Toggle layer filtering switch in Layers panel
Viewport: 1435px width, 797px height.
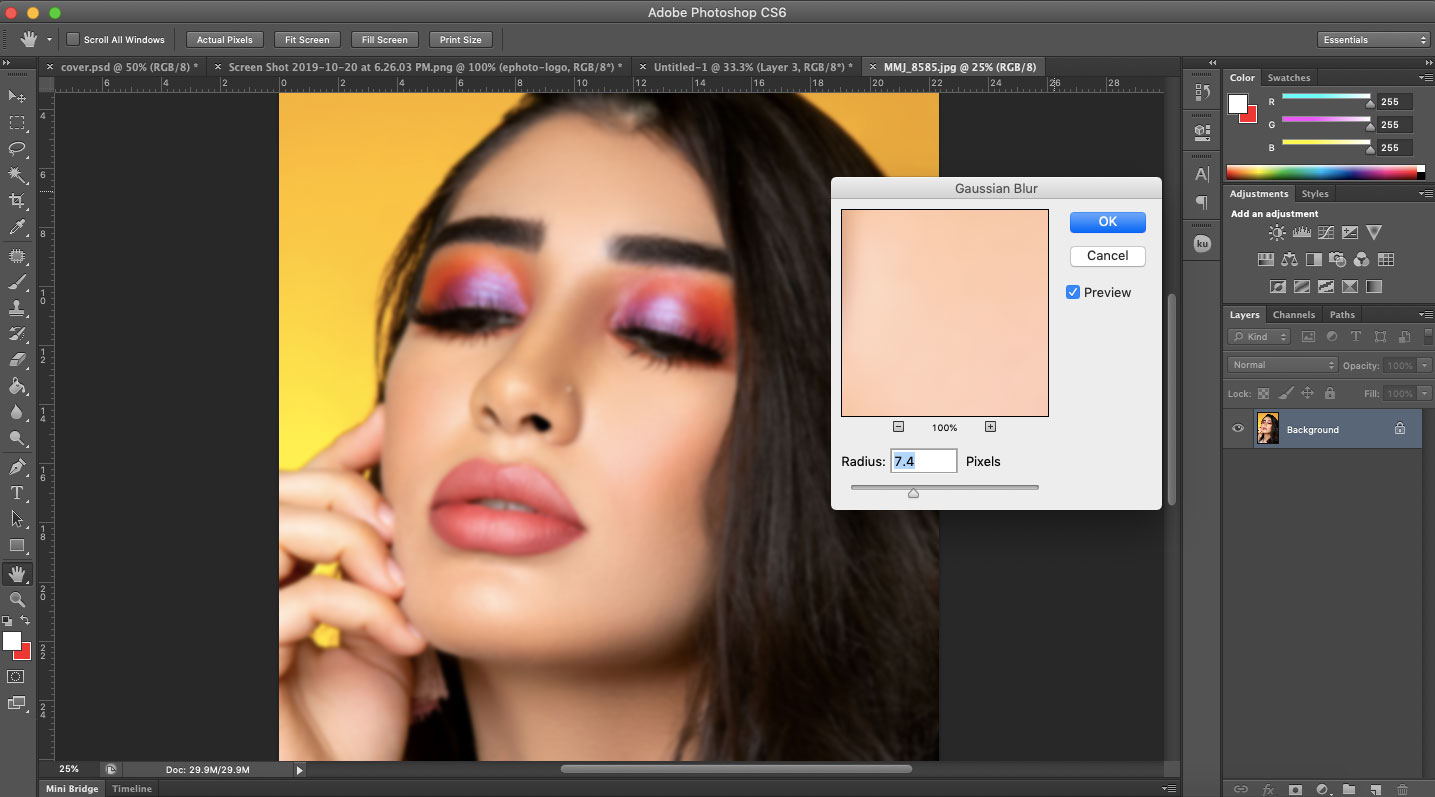(x=1429, y=337)
